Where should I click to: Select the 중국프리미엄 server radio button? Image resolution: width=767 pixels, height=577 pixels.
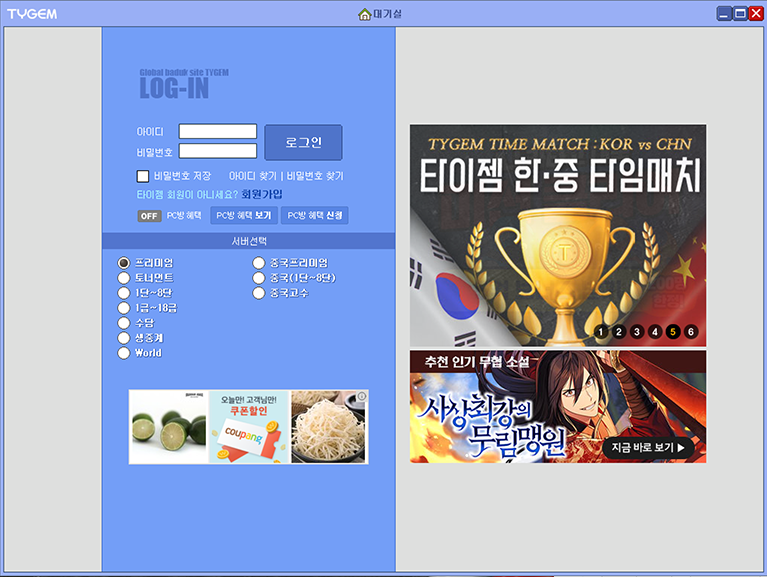pyautogui.click(x=259, y=263)
